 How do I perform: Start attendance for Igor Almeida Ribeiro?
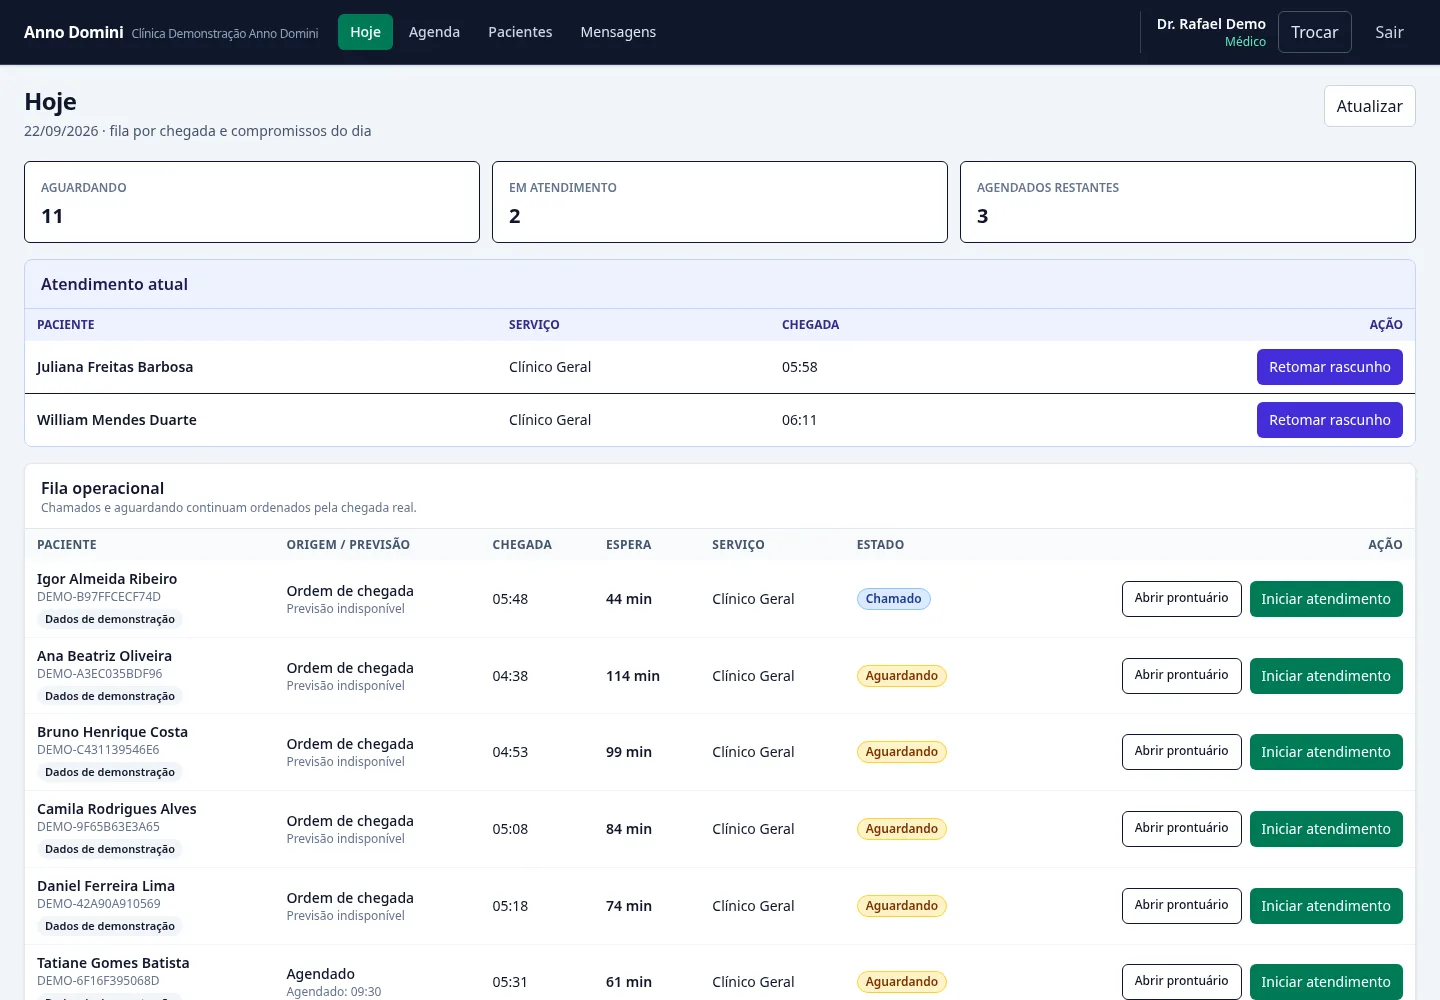point(1326,599)
